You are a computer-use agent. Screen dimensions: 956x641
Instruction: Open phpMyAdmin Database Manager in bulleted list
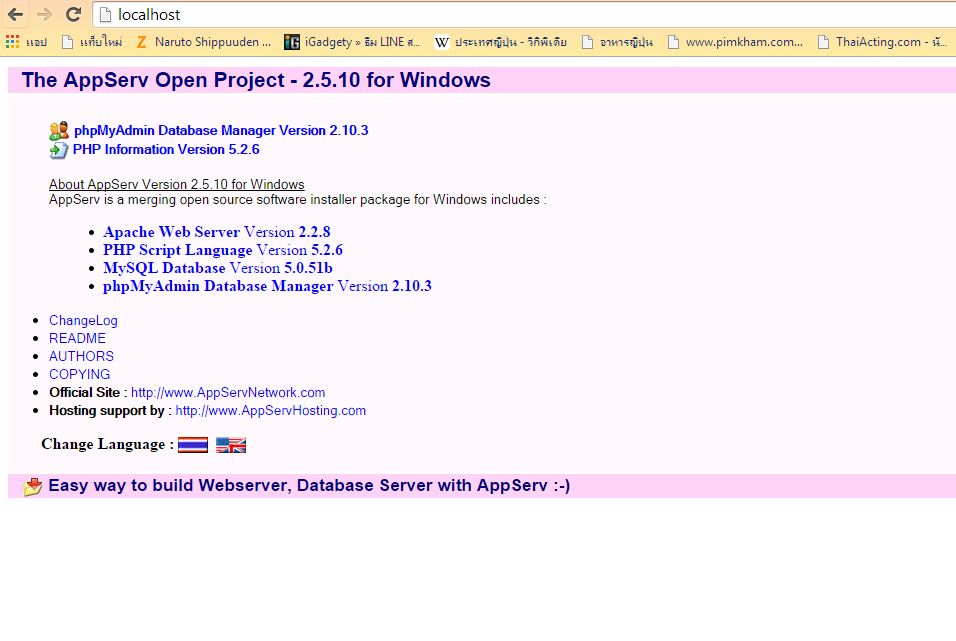pos(267,286)
